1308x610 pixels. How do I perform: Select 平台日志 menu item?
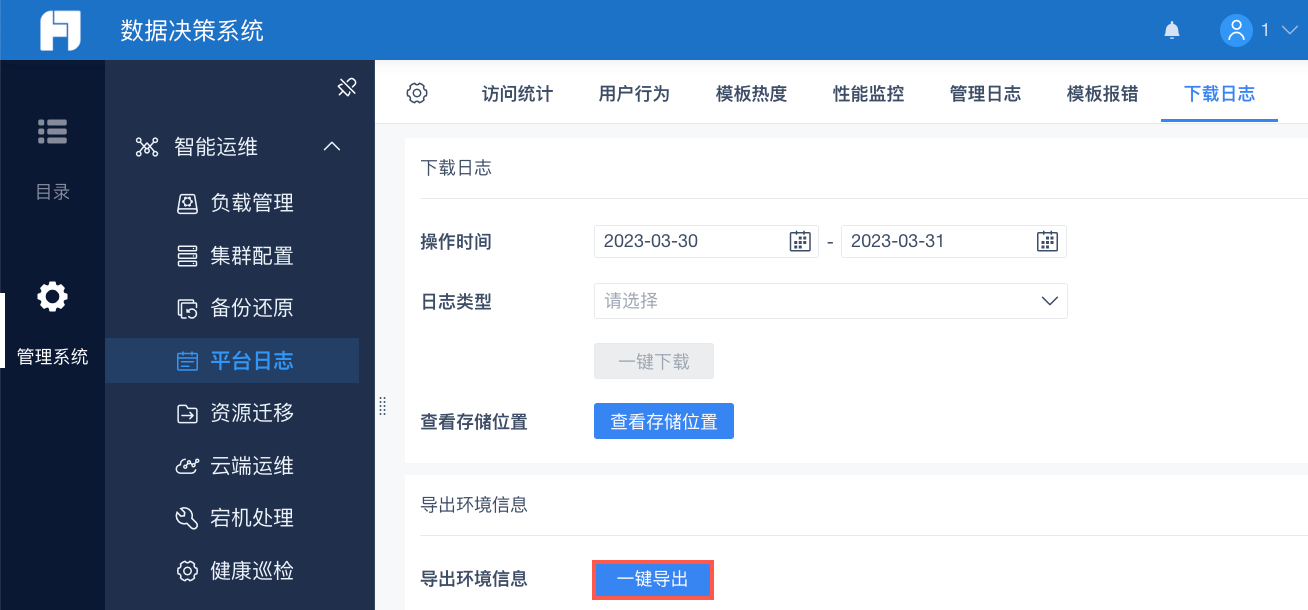pyautogui.click(x=232, y=361)
